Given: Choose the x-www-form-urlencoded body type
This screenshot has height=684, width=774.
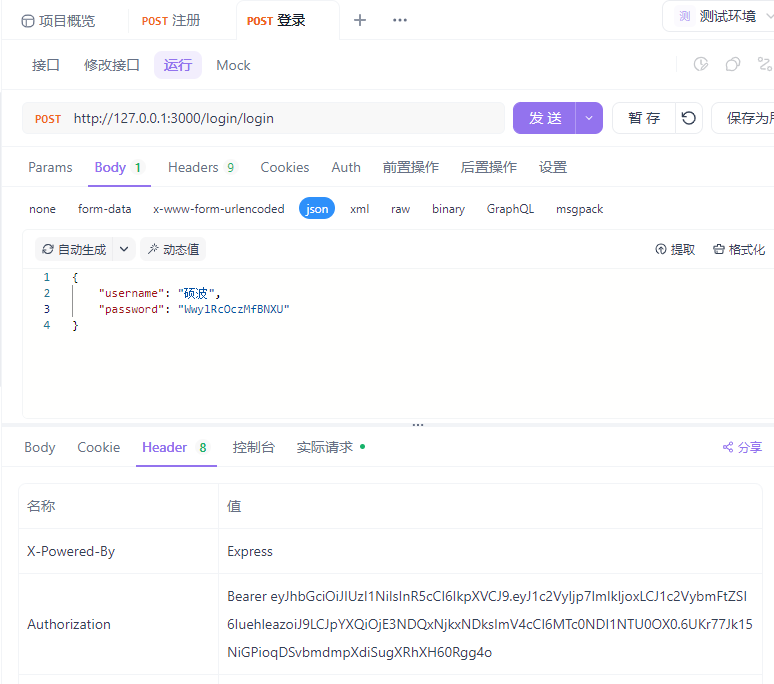Looking at the screenshot, I should [x=218, y=209].
